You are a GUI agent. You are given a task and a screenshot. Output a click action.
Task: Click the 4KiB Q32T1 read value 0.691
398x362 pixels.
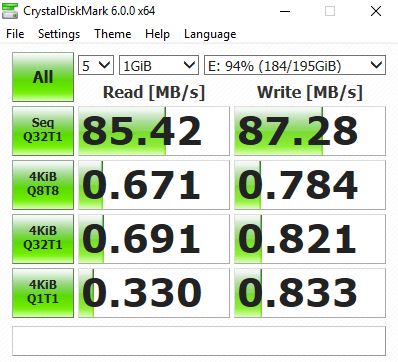point(154,239)
